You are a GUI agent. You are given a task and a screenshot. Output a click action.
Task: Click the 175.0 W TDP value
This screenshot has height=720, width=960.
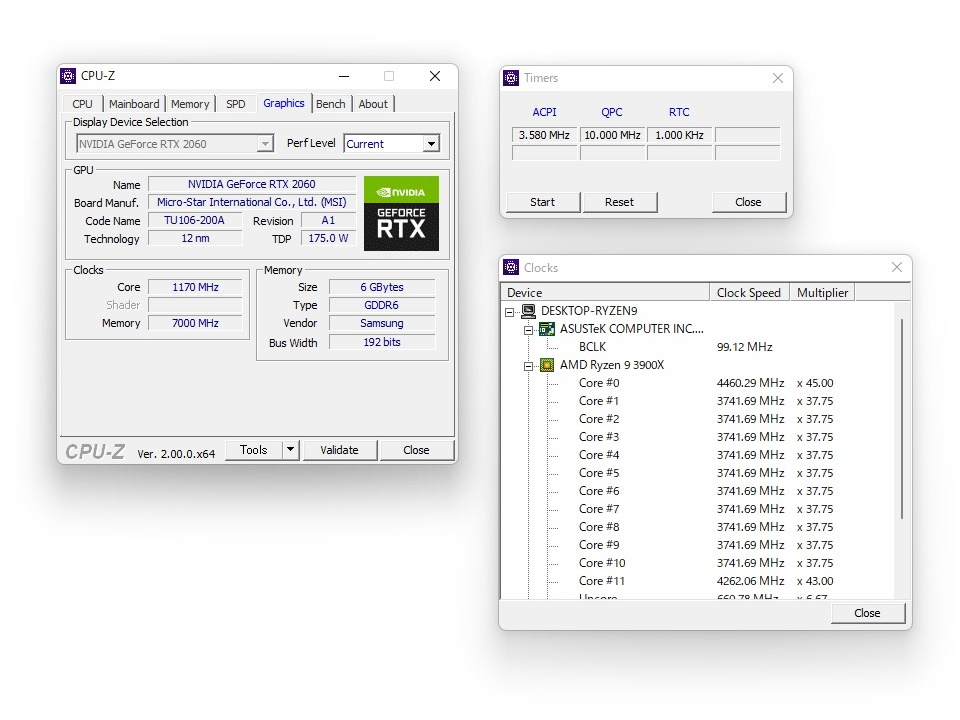pos(328,238)
